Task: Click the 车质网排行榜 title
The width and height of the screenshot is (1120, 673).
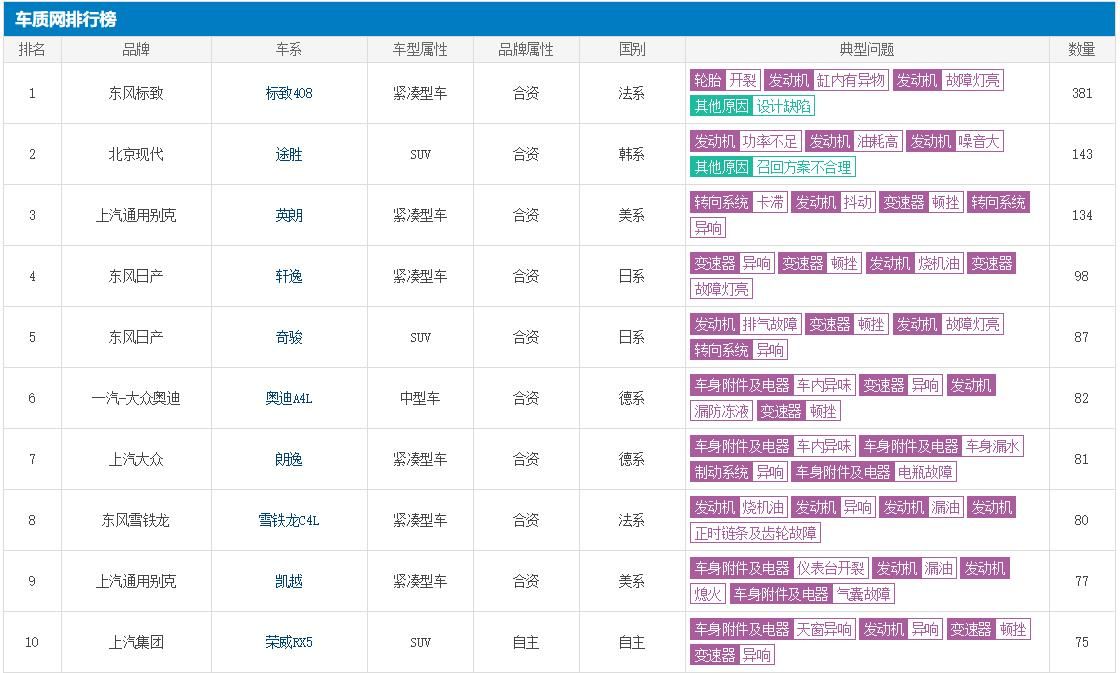Action: 66,19
